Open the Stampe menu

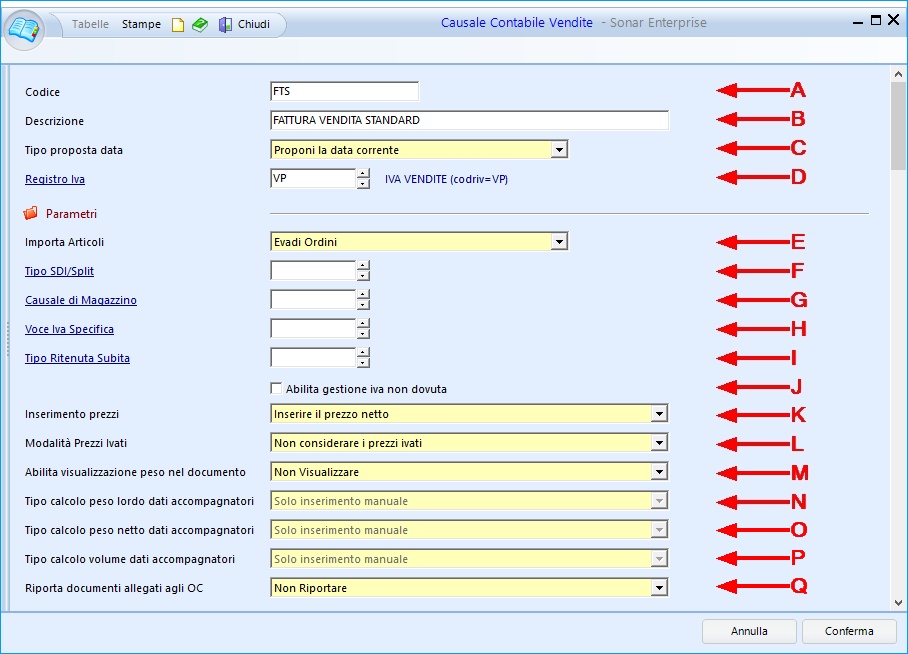(x=141, y=24)
